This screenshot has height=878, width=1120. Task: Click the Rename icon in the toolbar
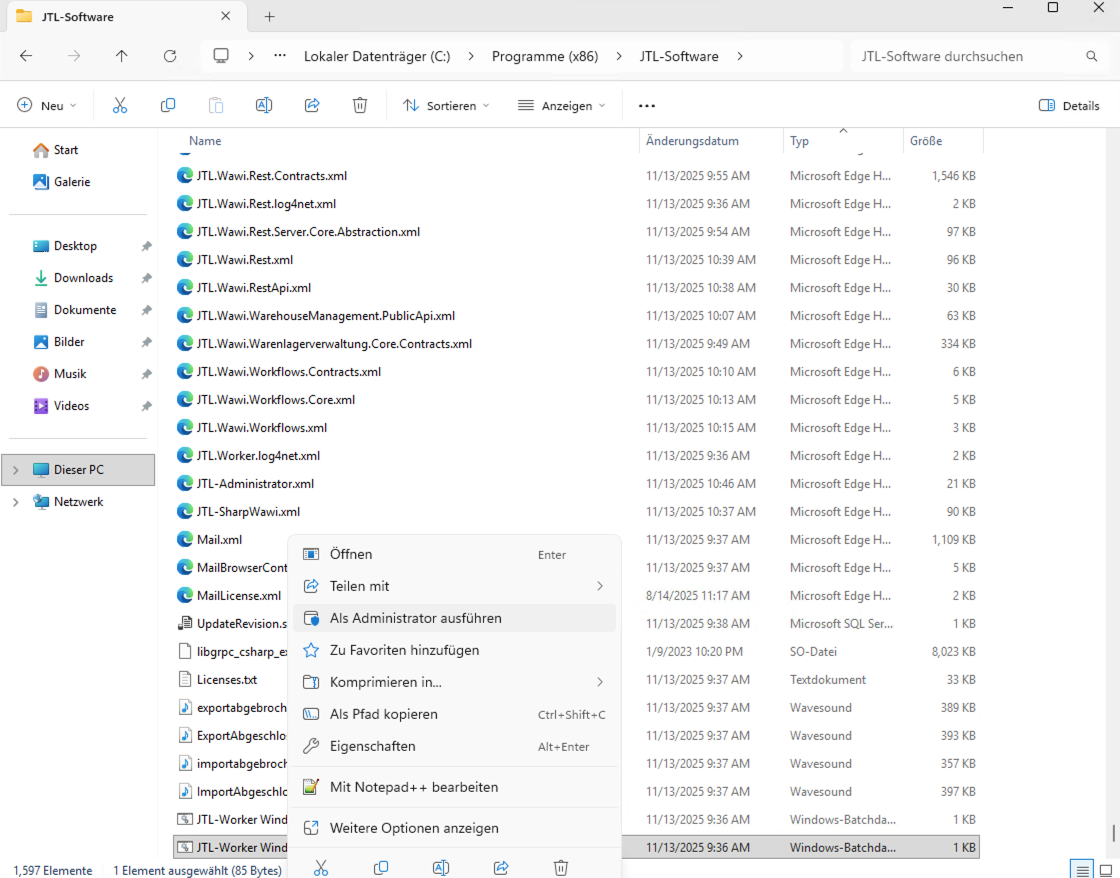[x=264, y=106]
